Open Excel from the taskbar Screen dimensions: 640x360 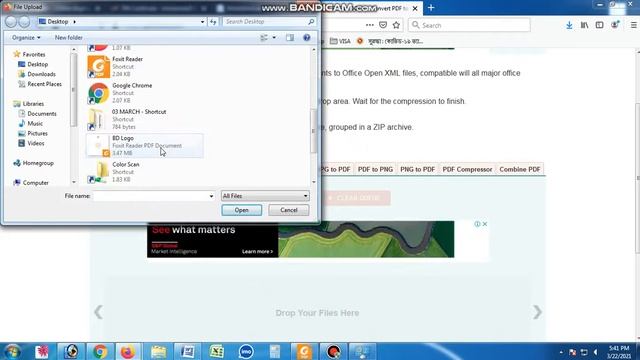tap(216, 351)
